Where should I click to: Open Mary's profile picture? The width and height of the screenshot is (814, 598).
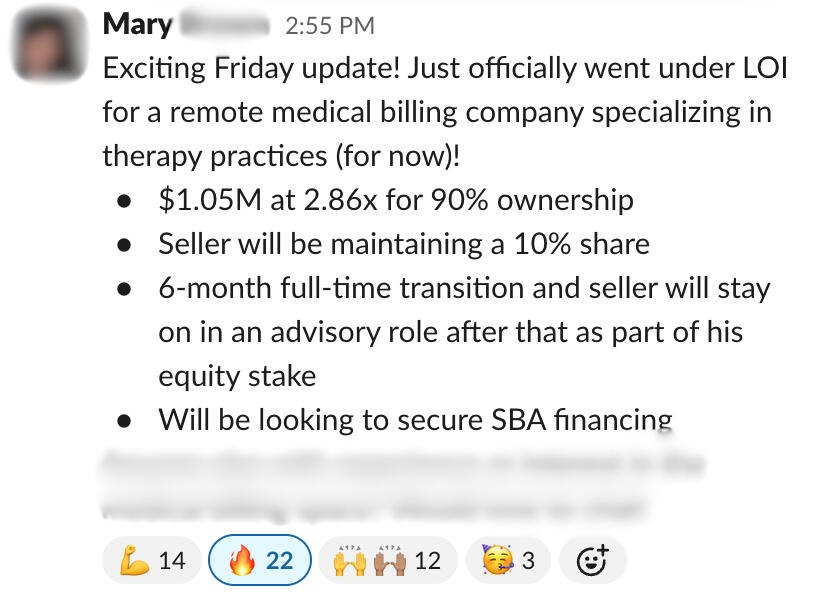tap(45, 47)
